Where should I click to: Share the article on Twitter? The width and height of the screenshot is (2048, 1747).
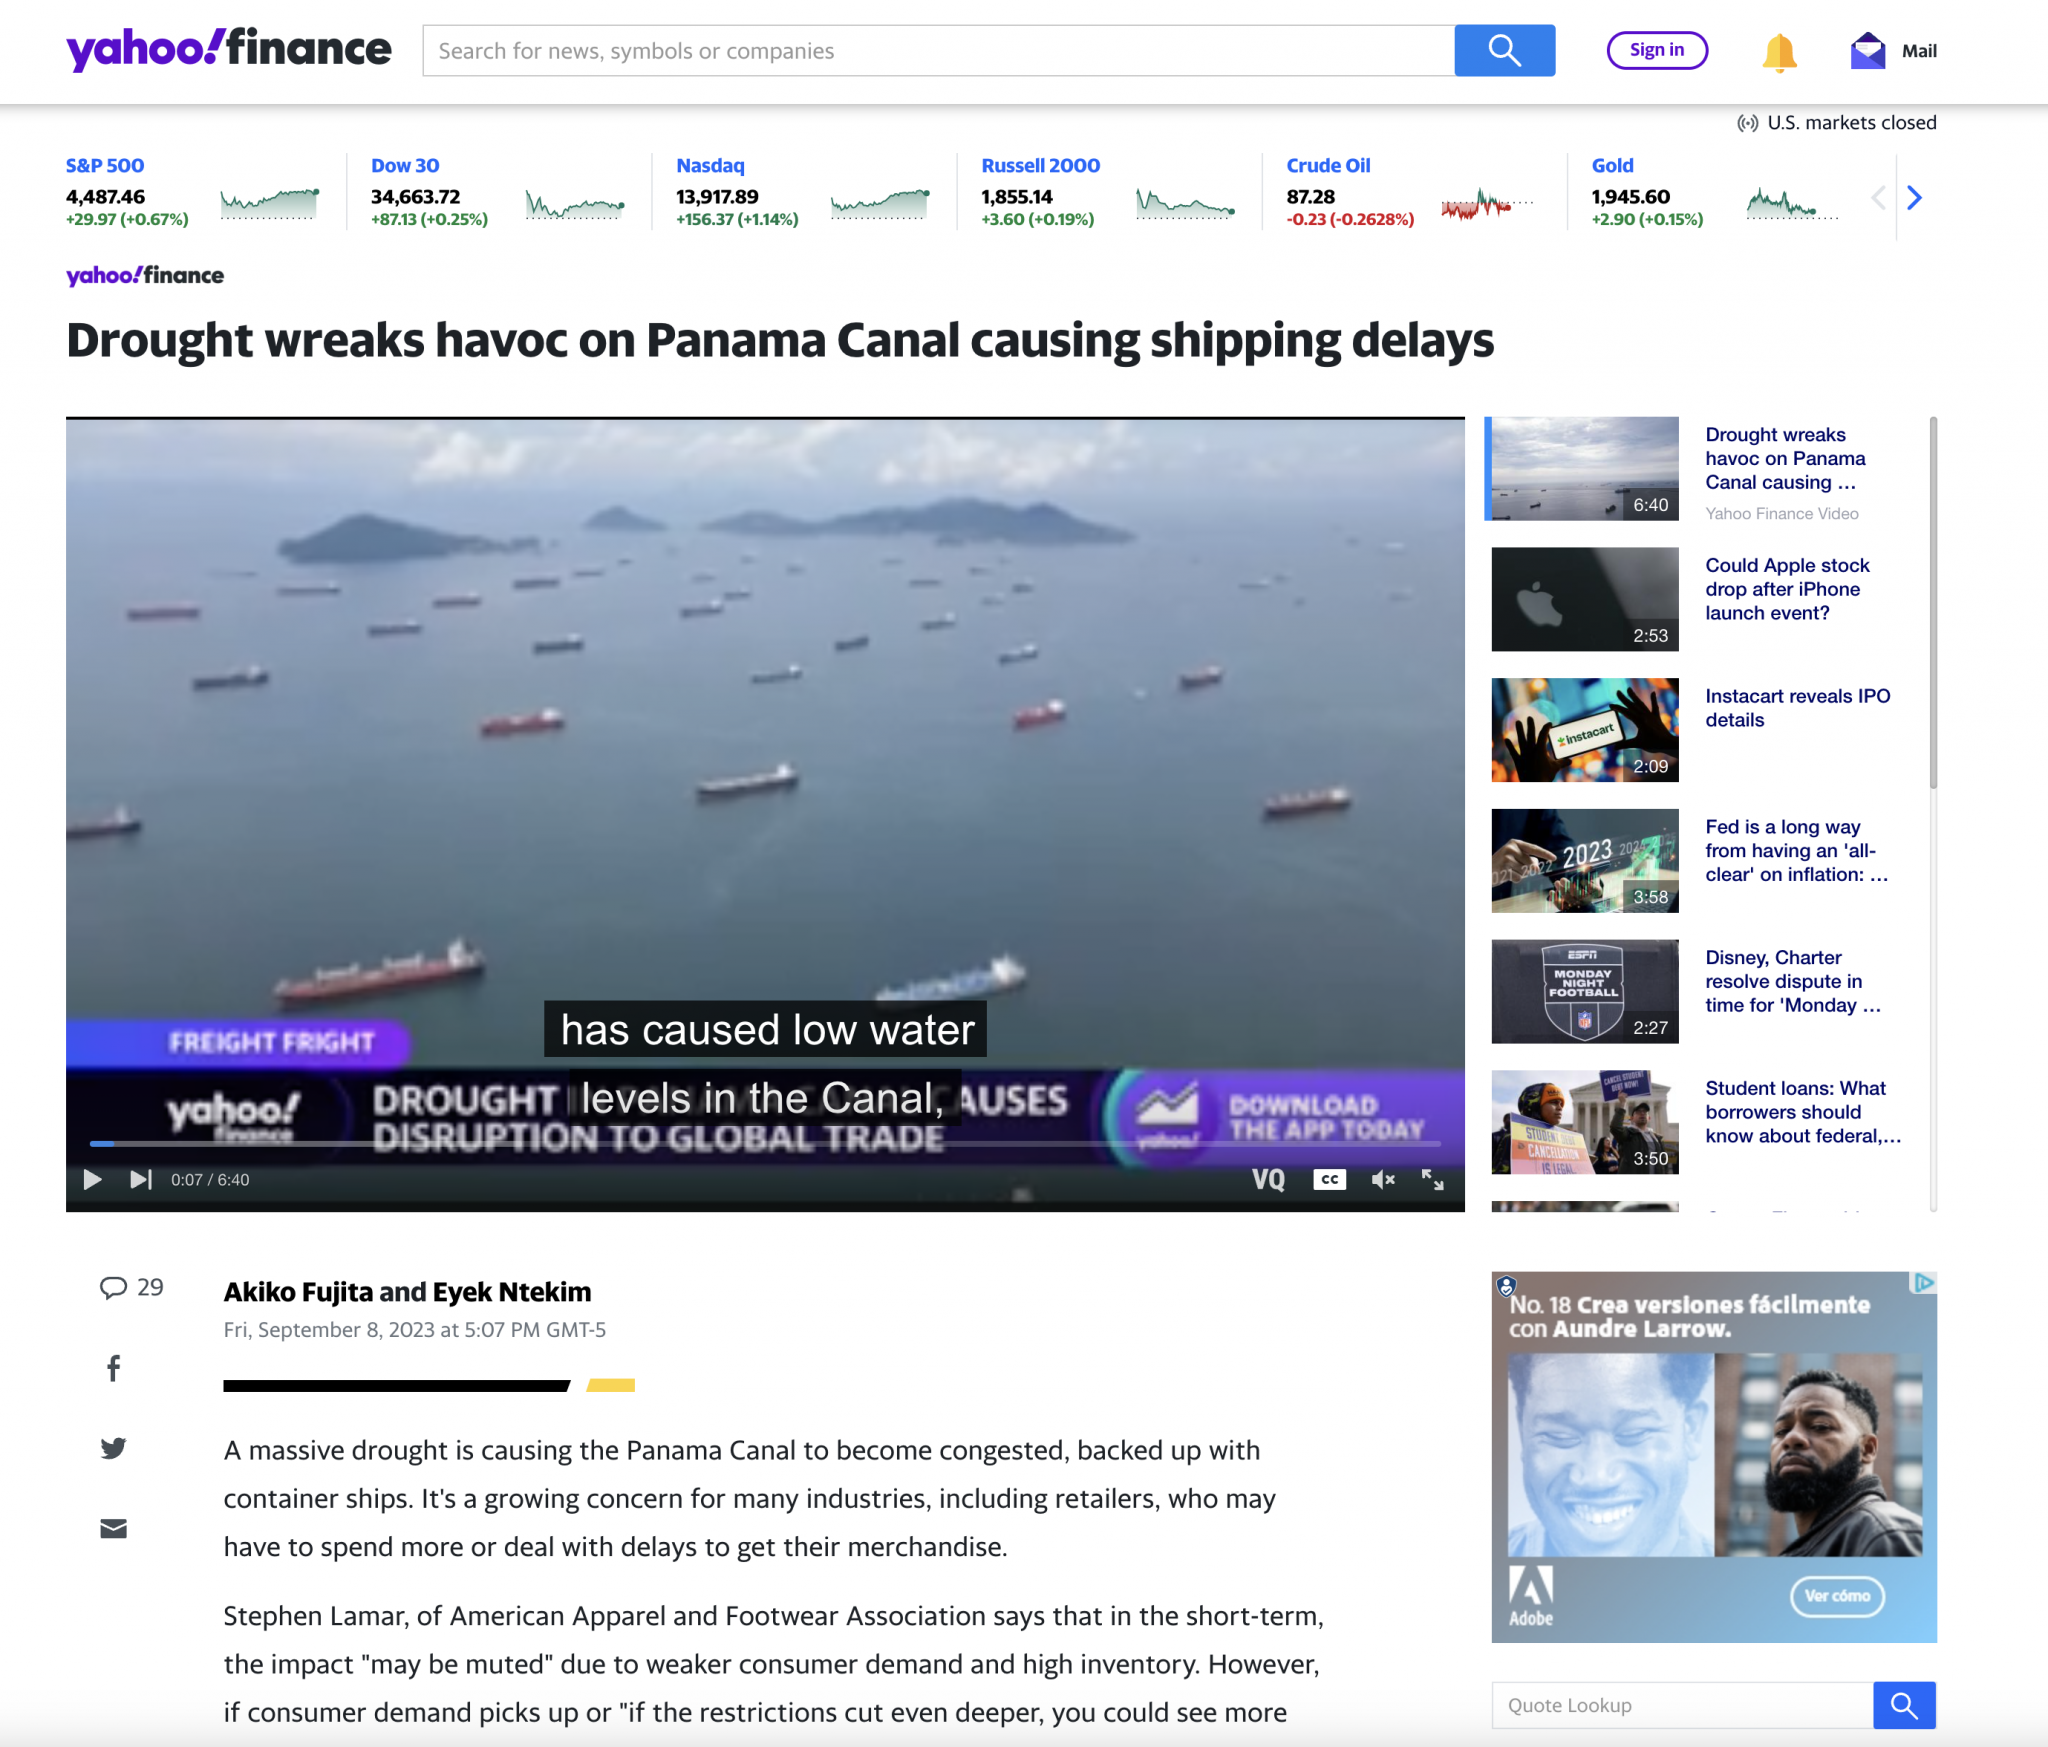[x=114, y=1448]
